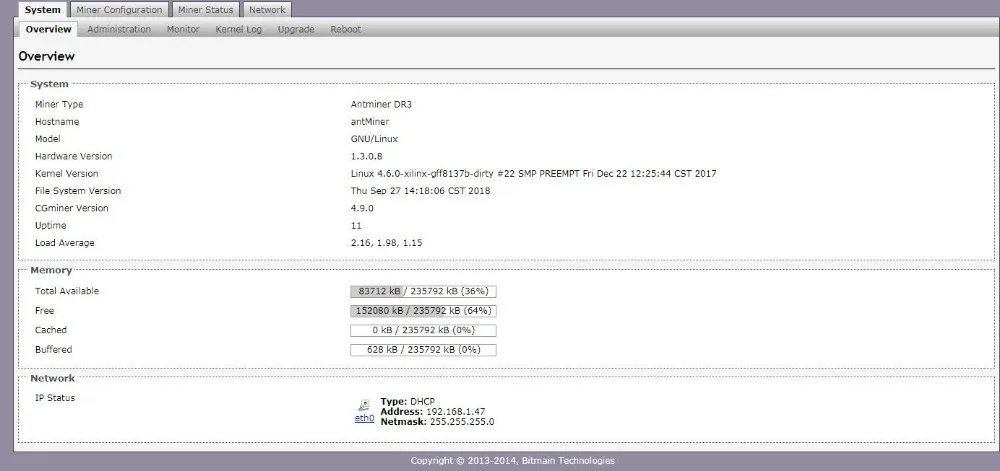View the Kernel Log sub-tab
The width and height of the screenshot is (1000, 471).
(239, 29)
